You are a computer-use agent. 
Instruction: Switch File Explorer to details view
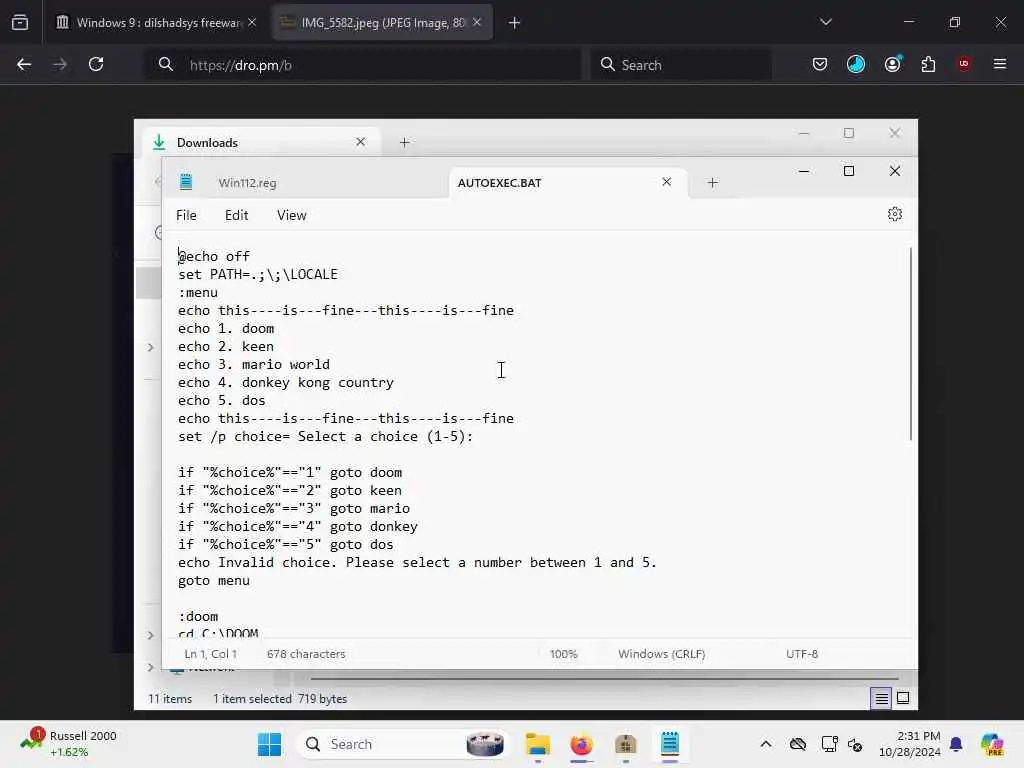(881, 699)
